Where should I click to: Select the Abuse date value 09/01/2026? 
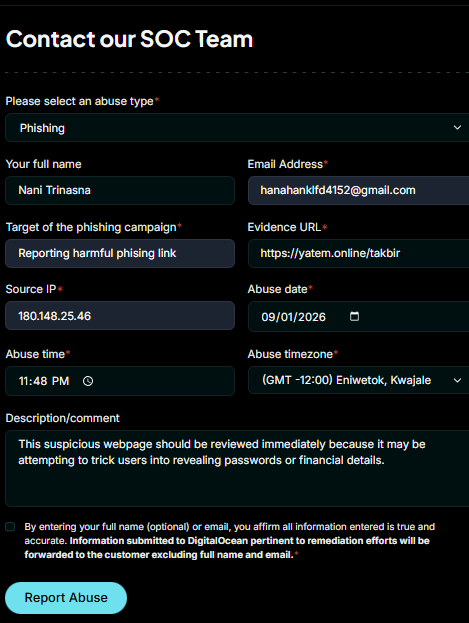point(293,317)
